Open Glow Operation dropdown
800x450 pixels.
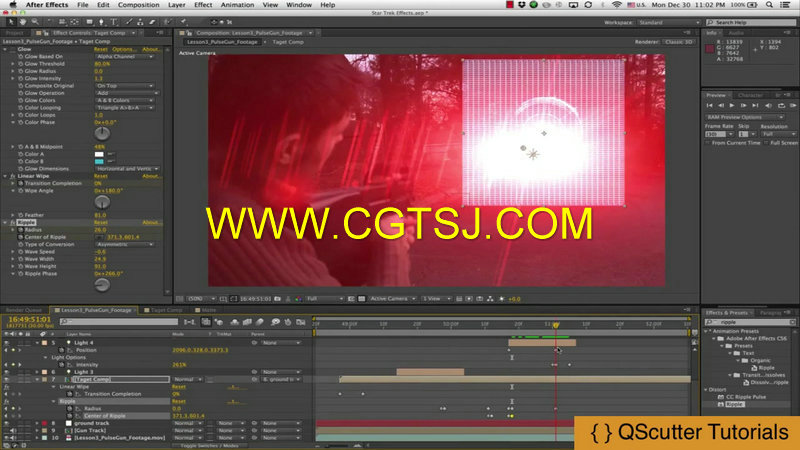coord(127,93)
